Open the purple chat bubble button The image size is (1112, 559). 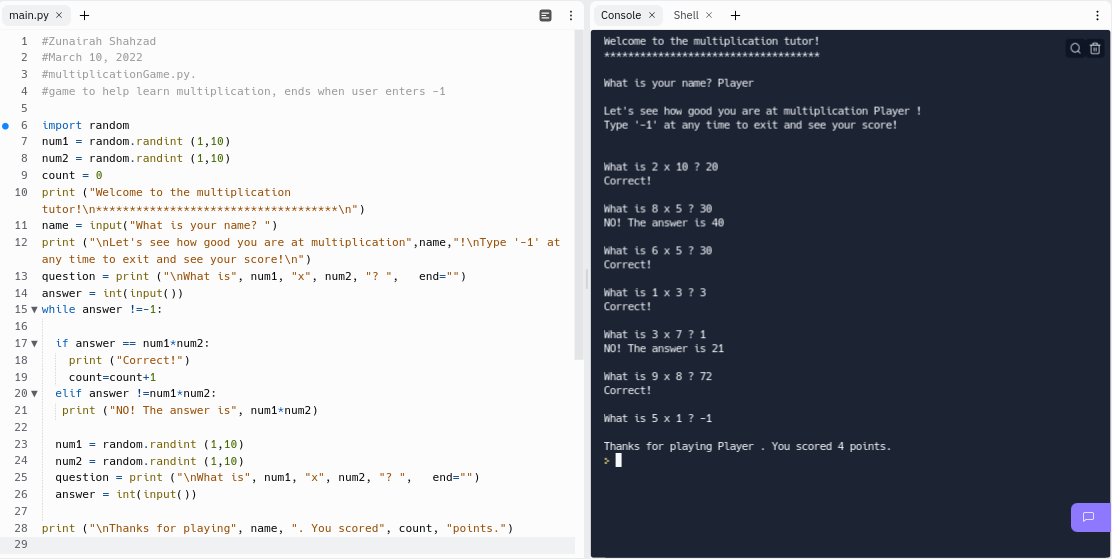click(1090, 517)
